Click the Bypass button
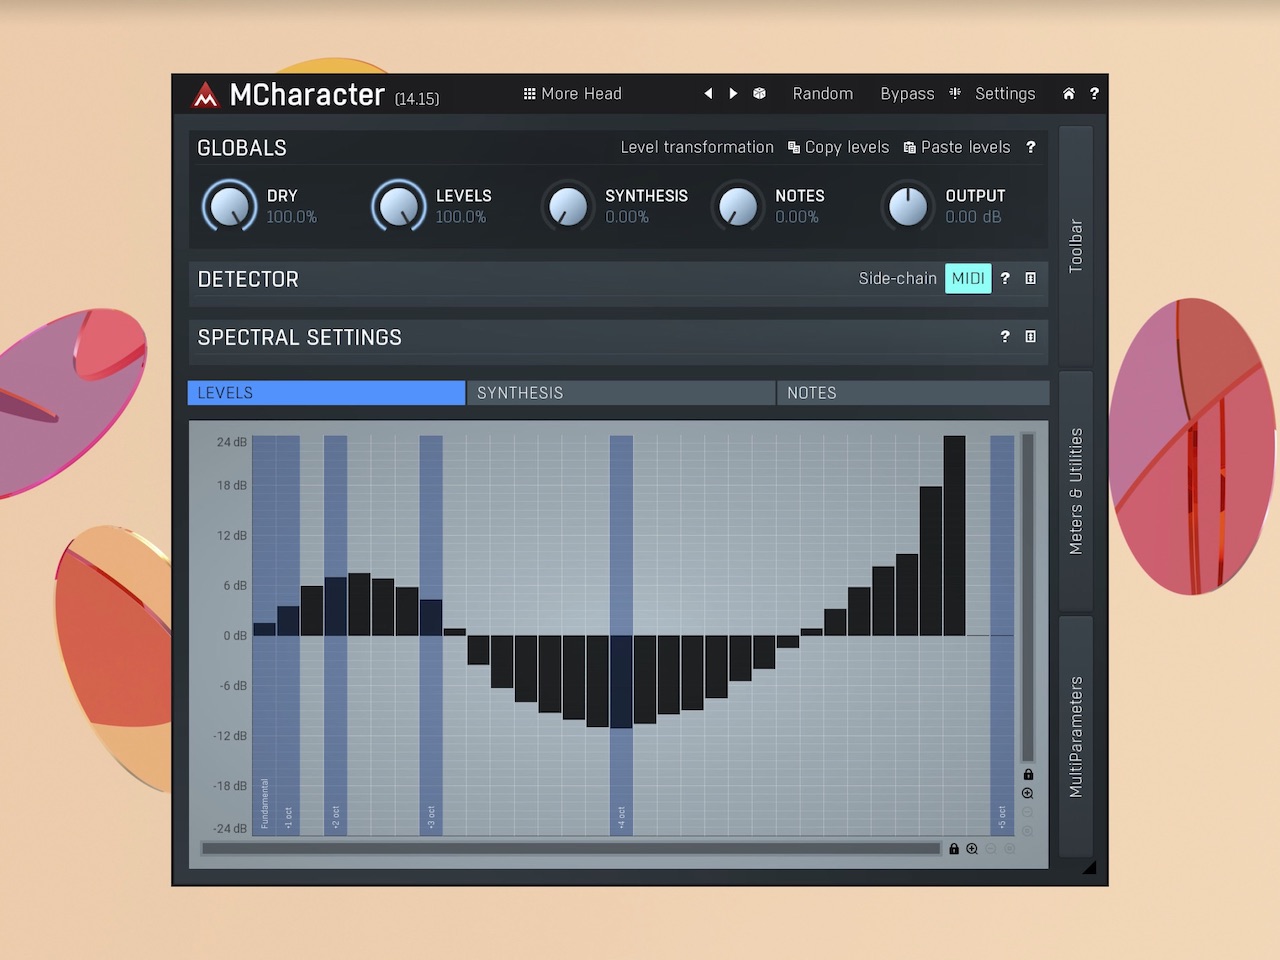The width and height of the screenshot is (1280, 960). [907, 93]
